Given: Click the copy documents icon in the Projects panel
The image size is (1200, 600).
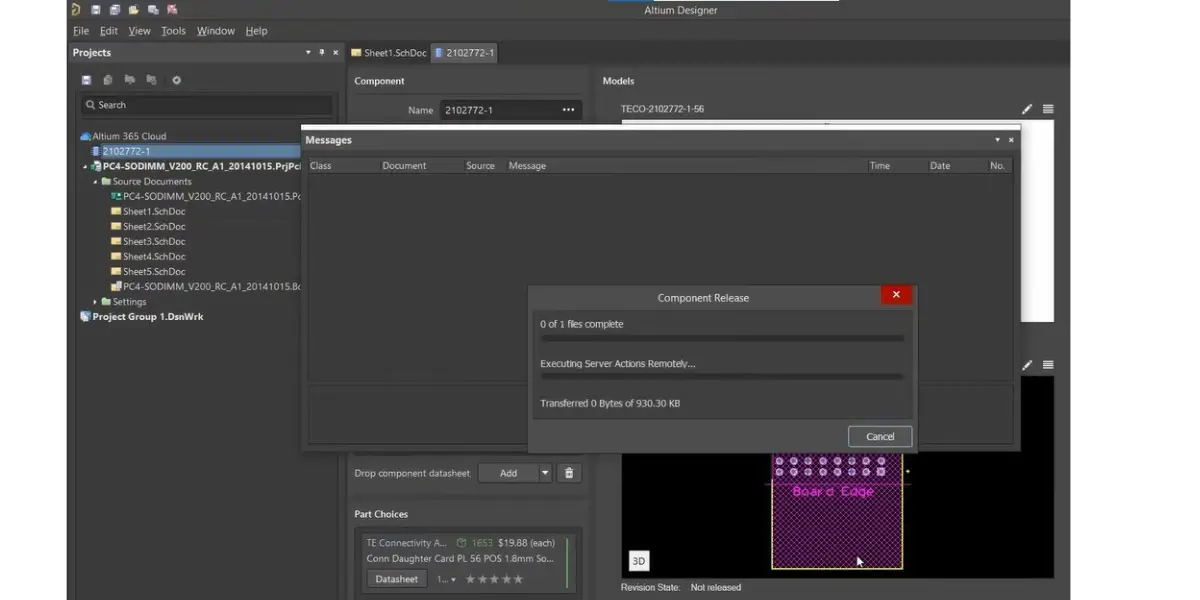Looking at the screenshot, I should click(x=108, y=80).
